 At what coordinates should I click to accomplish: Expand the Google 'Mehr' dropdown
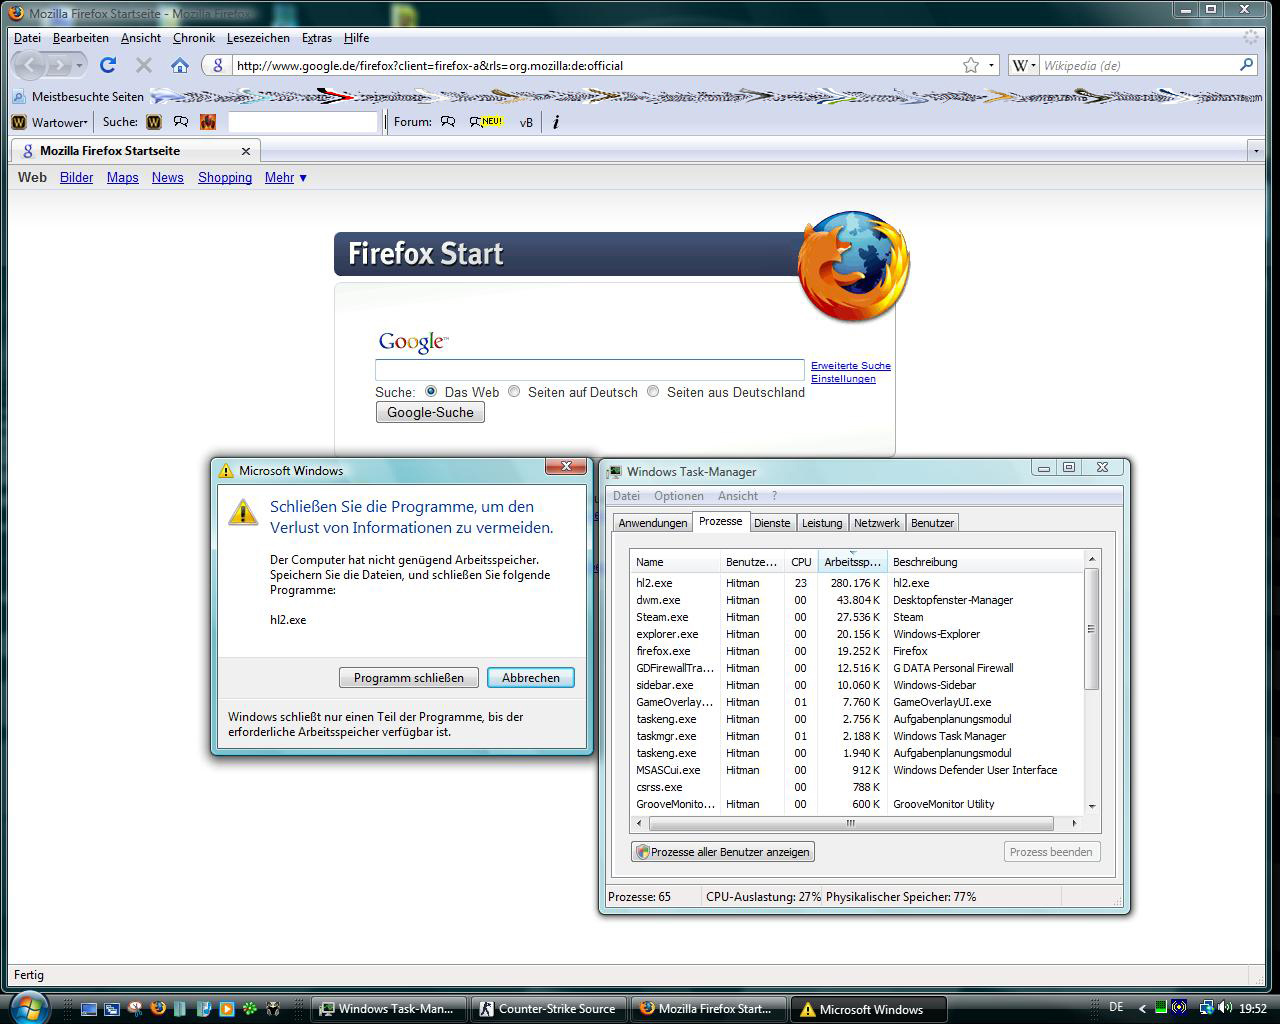click(285, 177)
